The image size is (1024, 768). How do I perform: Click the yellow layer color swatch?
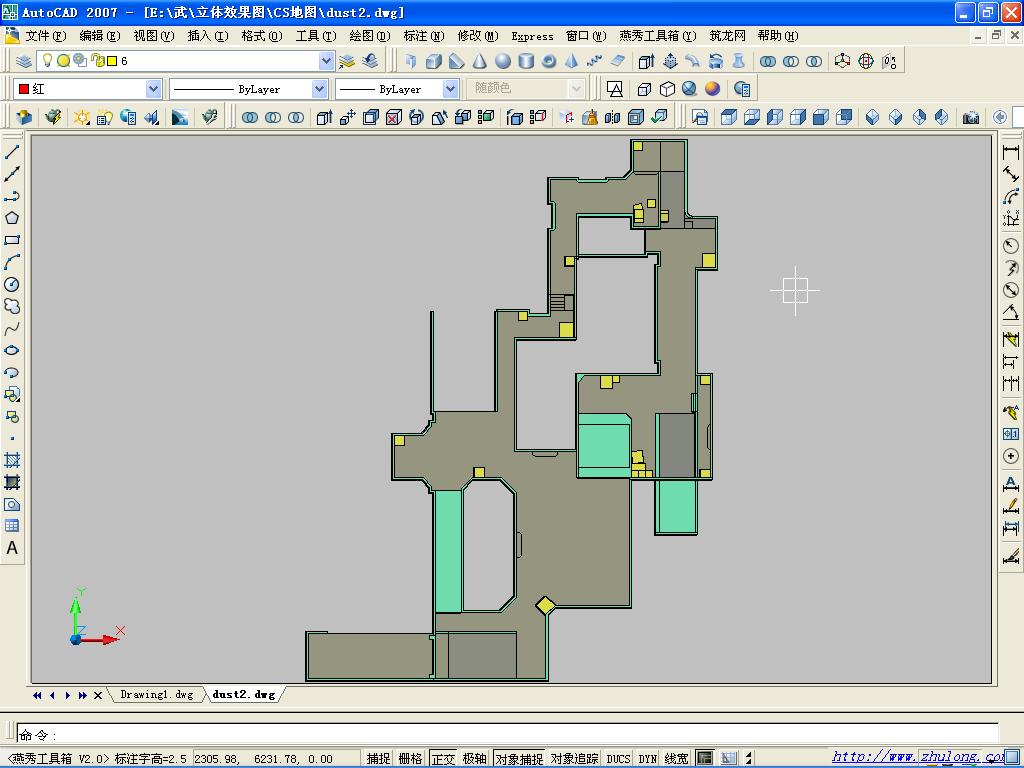[112, 61]
